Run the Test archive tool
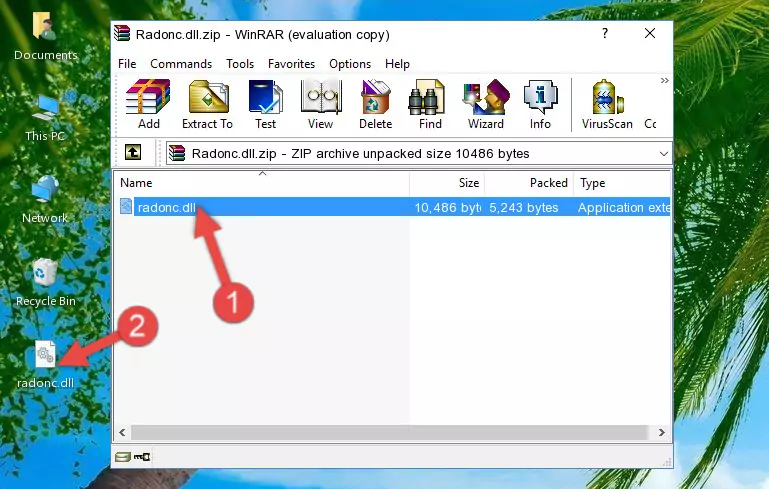This screenshot has height=489, width=769. (265, 104)
